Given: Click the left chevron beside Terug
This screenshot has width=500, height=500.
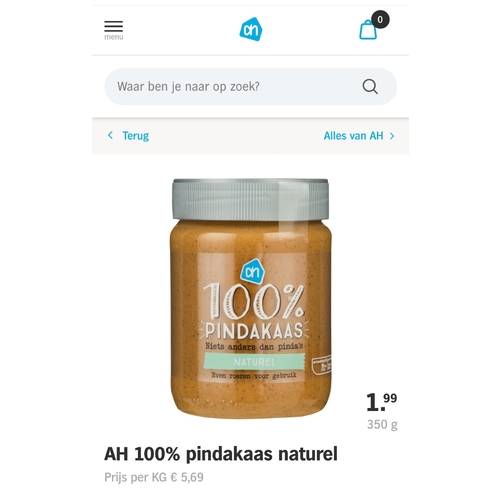Looking at the screenshot, I should (x=110, y=135).
